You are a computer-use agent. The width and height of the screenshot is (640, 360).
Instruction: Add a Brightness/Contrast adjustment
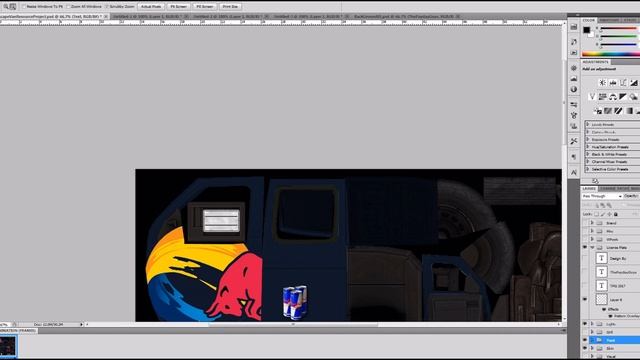click(x=602, y=82)
